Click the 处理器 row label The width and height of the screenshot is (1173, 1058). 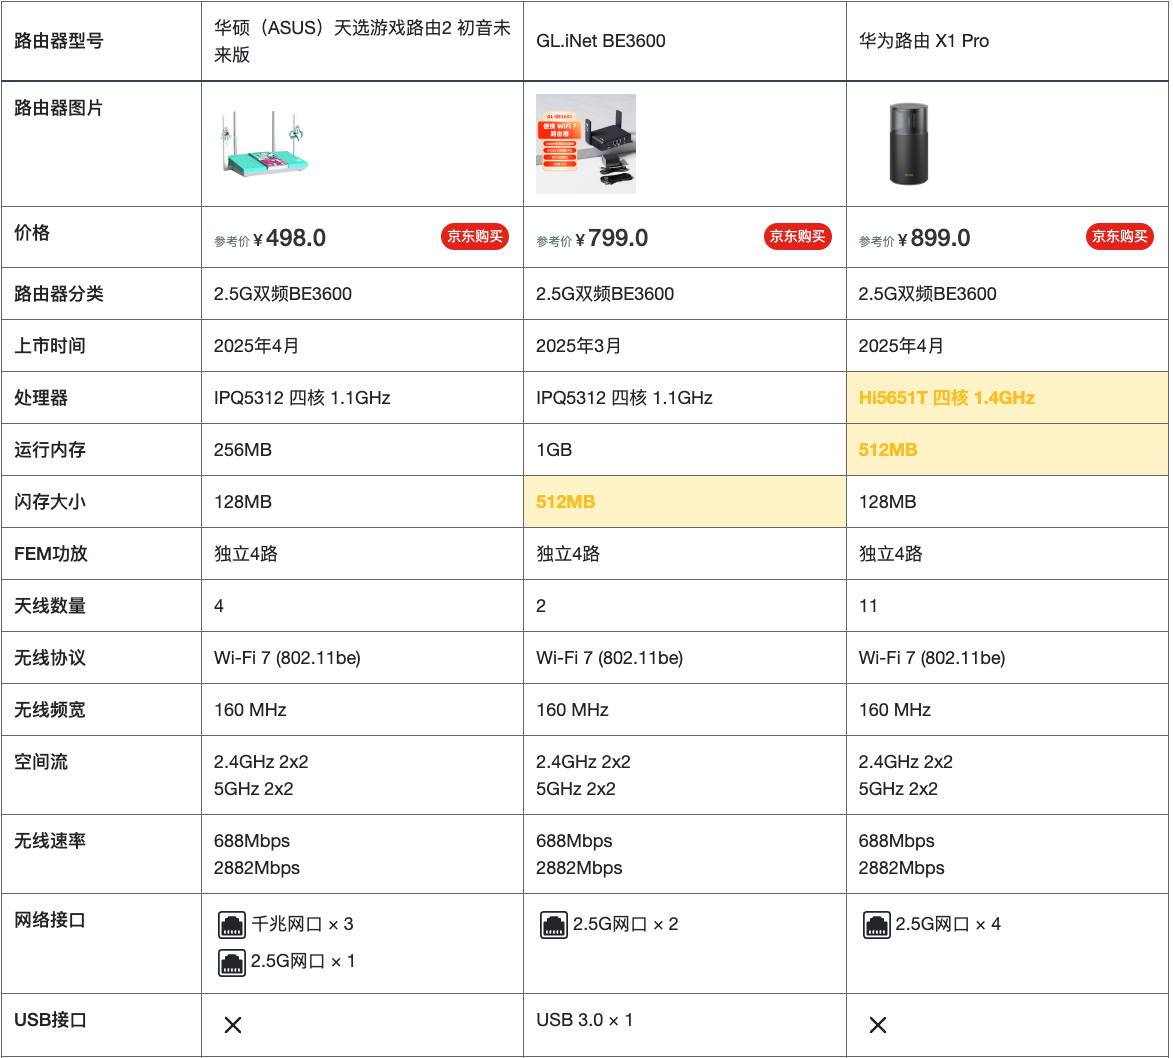point(41,397)
